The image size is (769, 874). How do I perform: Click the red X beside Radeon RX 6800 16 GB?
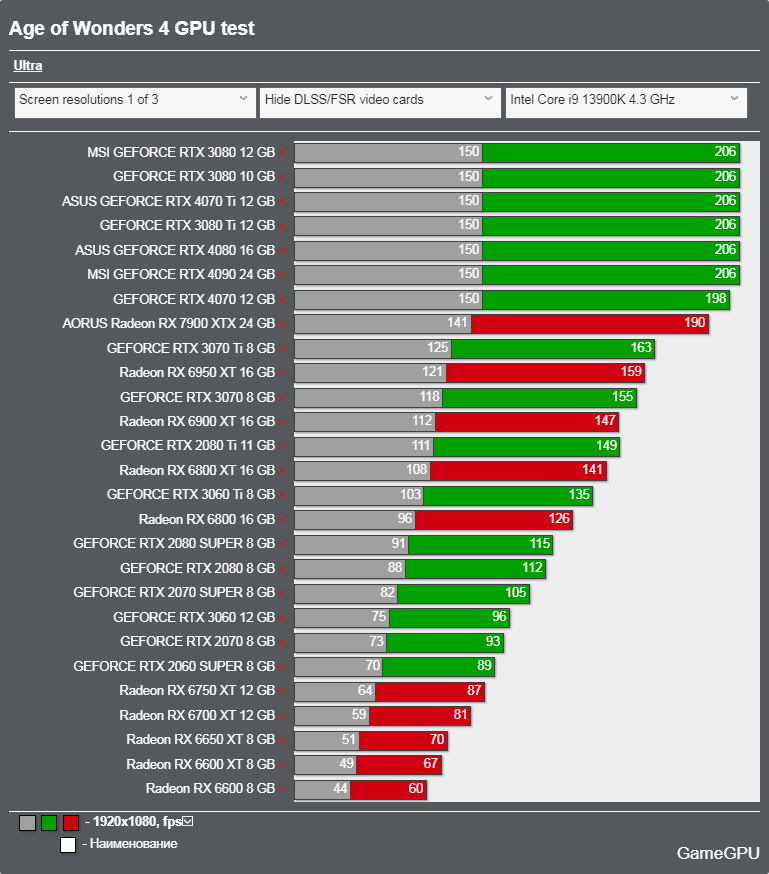pos(283,520)
